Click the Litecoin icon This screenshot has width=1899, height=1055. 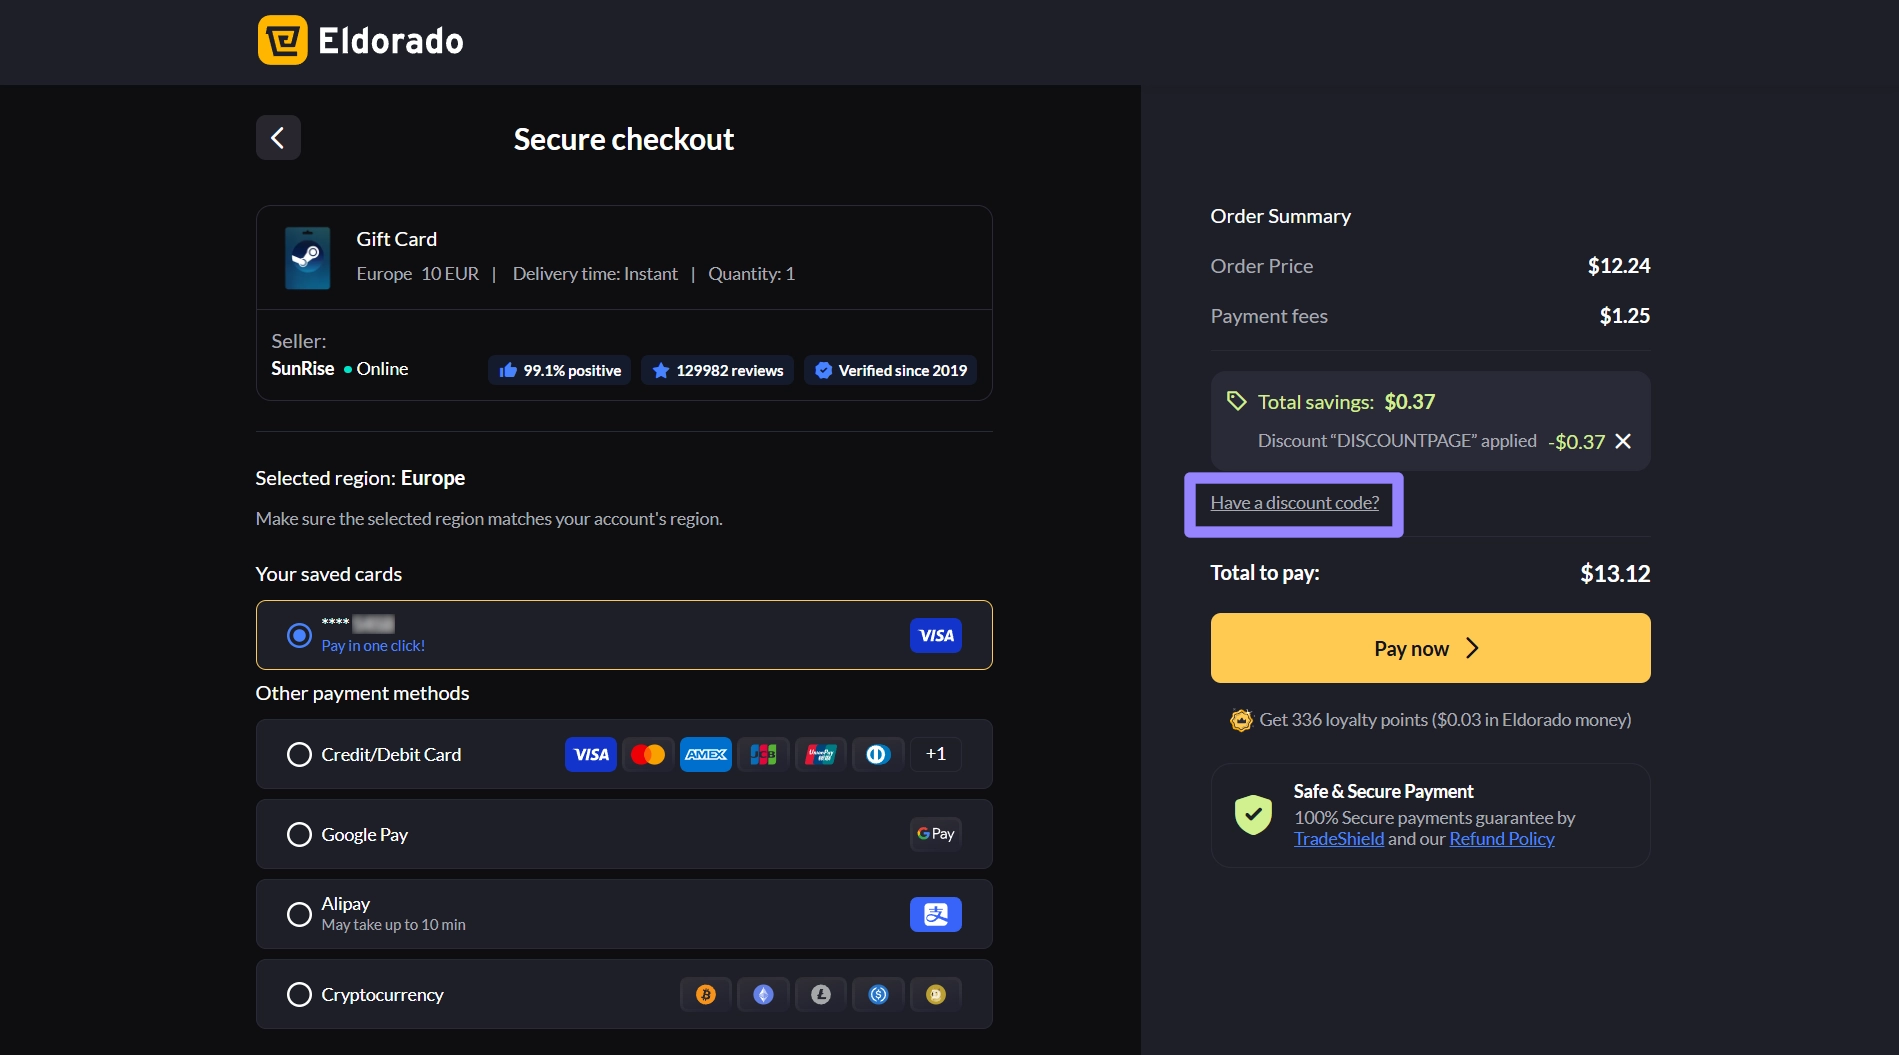click(821, 994)
